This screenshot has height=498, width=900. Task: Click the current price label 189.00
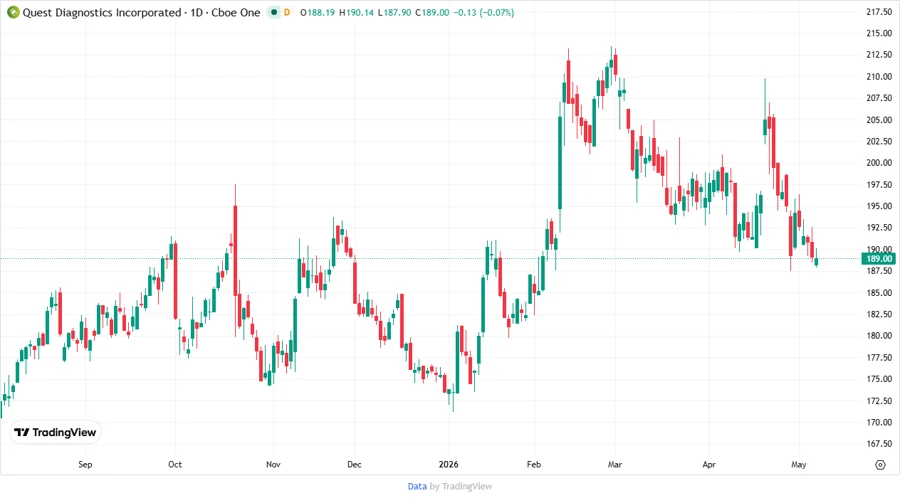tap(878, 259)
